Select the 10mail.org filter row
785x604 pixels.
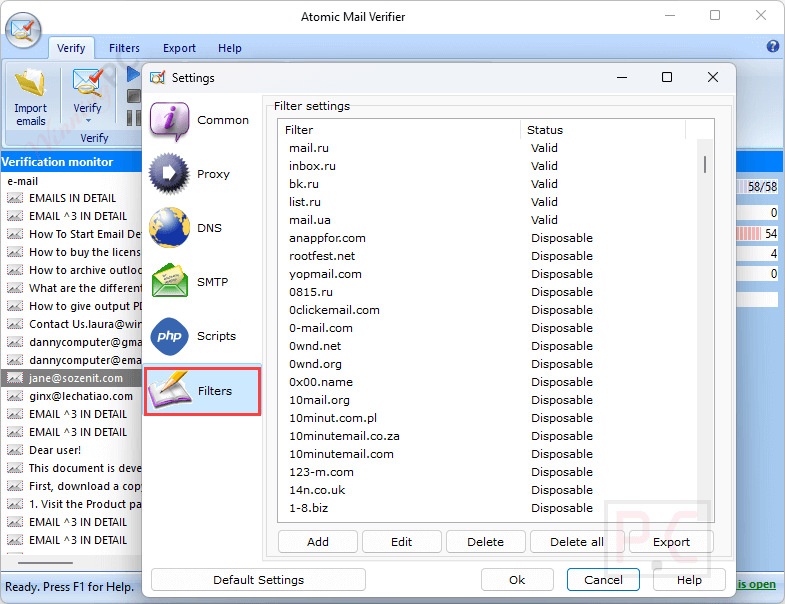click(x=488, y=401)
